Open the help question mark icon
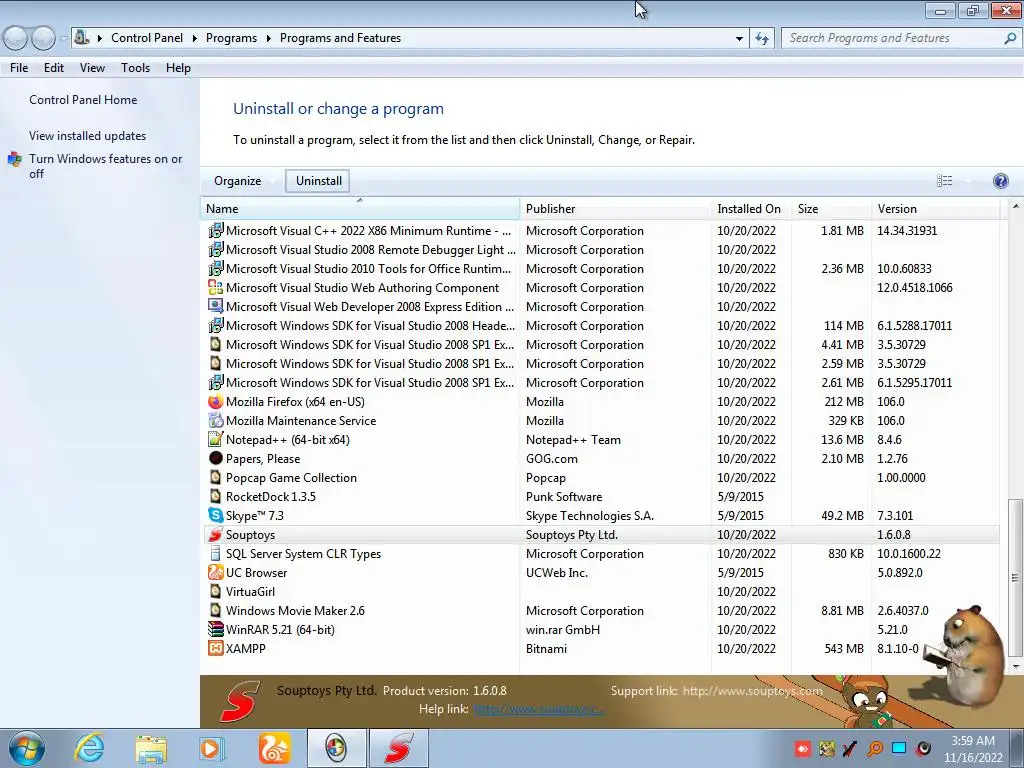1024x768 pixels. point(1000,181)
